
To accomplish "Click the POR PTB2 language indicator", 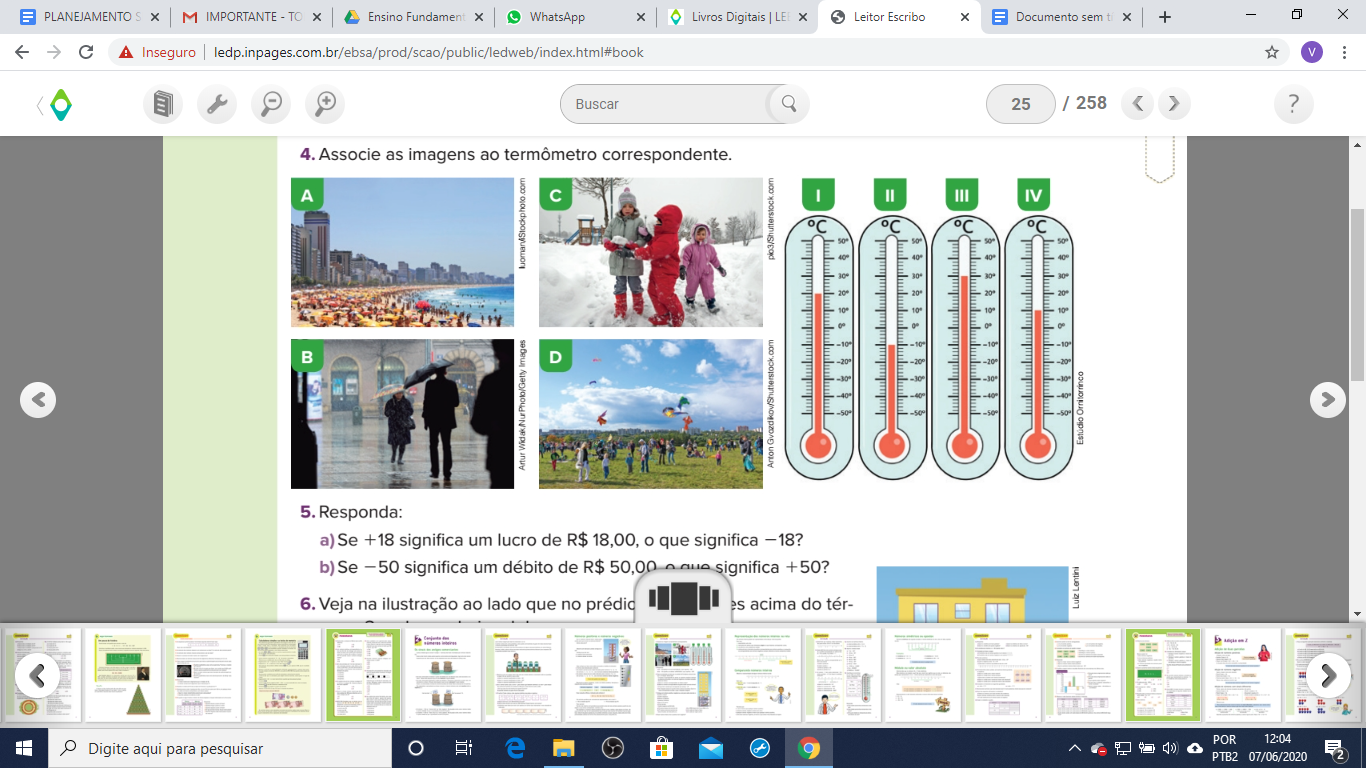I will pos(1224,748).
